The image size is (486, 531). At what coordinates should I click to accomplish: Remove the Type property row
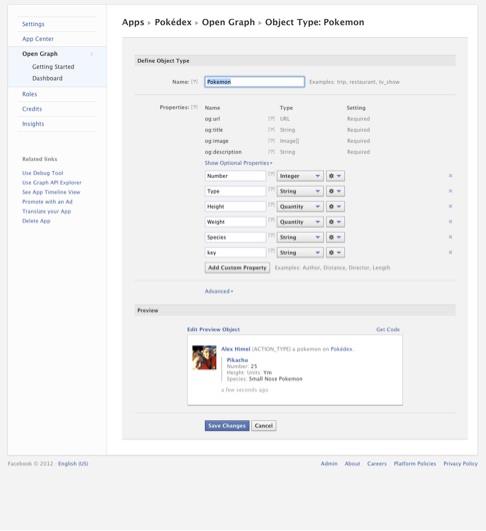[450, 191]
